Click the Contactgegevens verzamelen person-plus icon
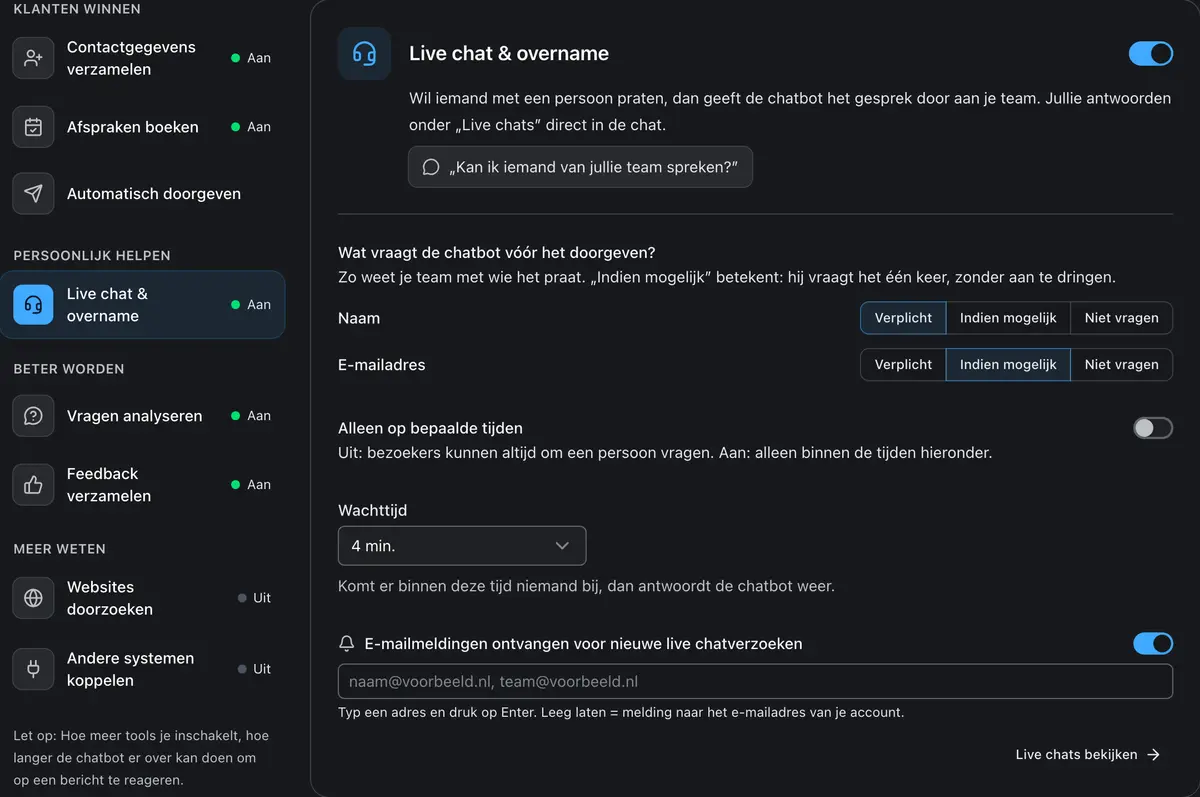Screen dimensions: 1200x797 [x=33, y=58]
